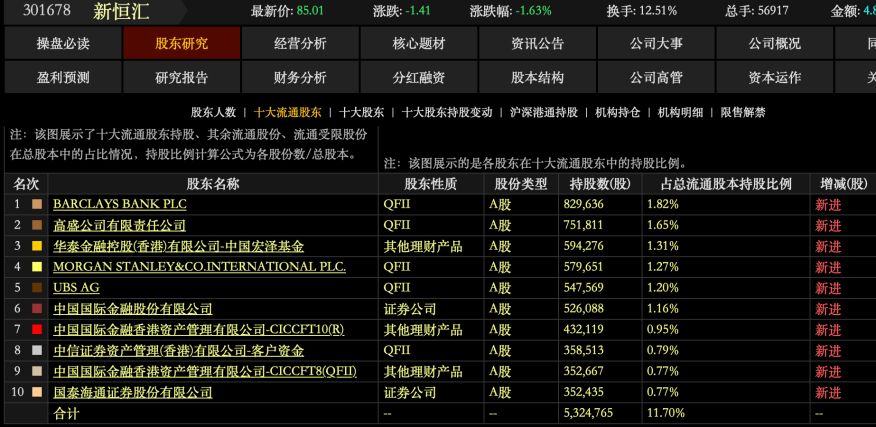The width and height of the screenshot is (876, 427).
Task: Click the orange swatch beside BARCLAYS BANK PLC
Action: click(37, 204)
